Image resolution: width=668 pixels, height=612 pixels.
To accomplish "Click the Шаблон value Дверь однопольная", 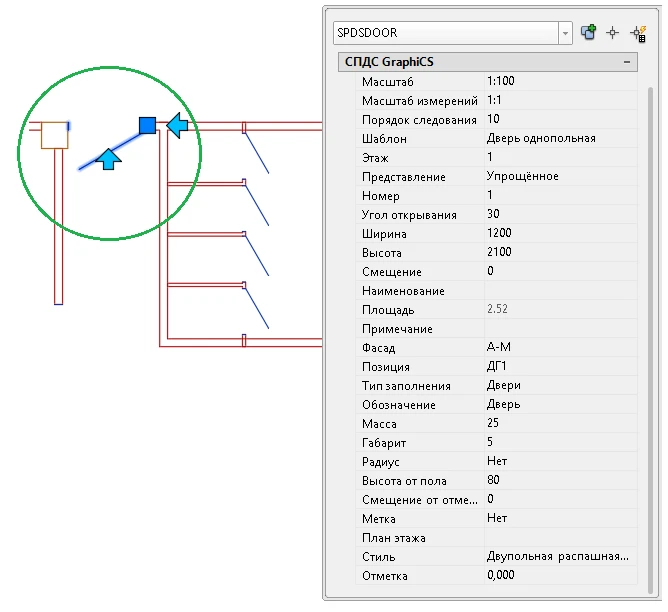I will pyautogui.click(x=560, y=138).
